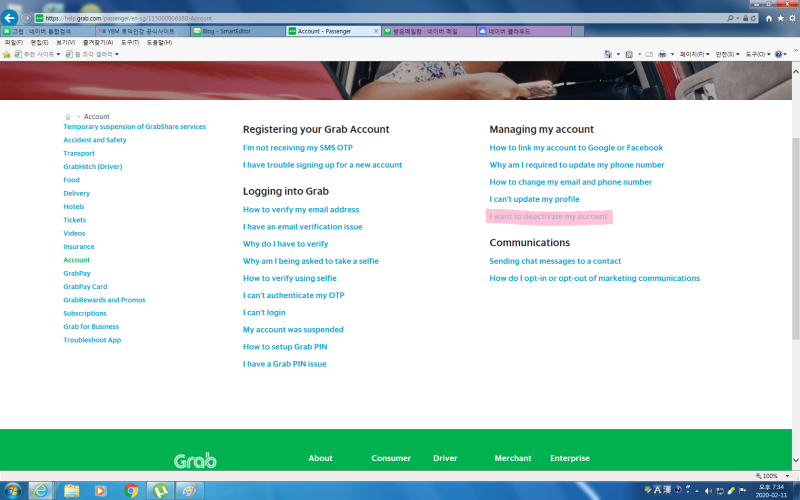Launch Google Chrome from the taskbar
Screen dimensions: 800x500
point(131,491)
